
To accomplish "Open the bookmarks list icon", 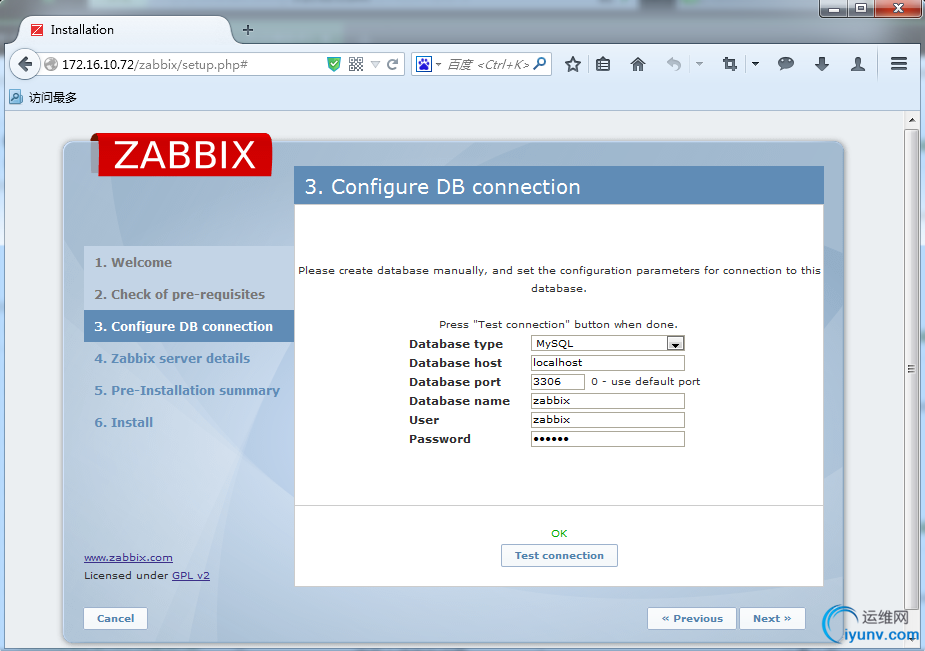I will pyautogui.click(x=603, y=64).
